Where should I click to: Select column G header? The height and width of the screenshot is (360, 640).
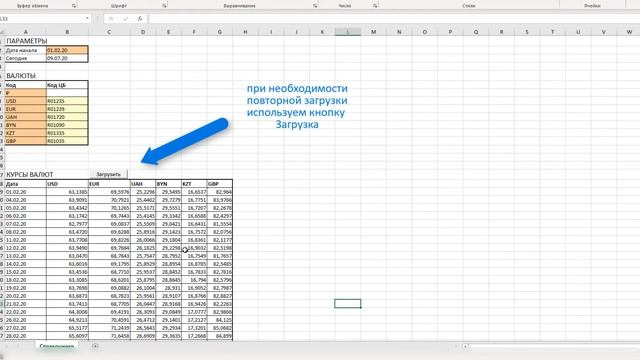(220, 32)
